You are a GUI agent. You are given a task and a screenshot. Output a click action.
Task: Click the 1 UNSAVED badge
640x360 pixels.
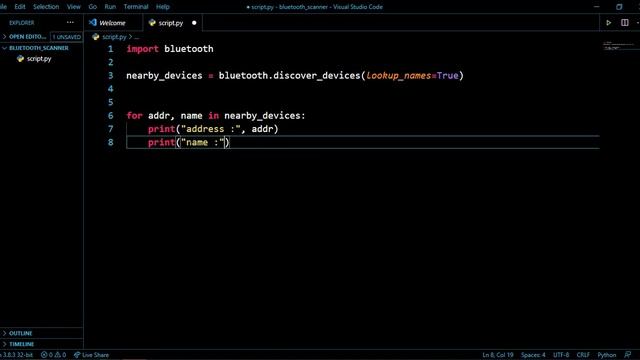tap(67, 37)
